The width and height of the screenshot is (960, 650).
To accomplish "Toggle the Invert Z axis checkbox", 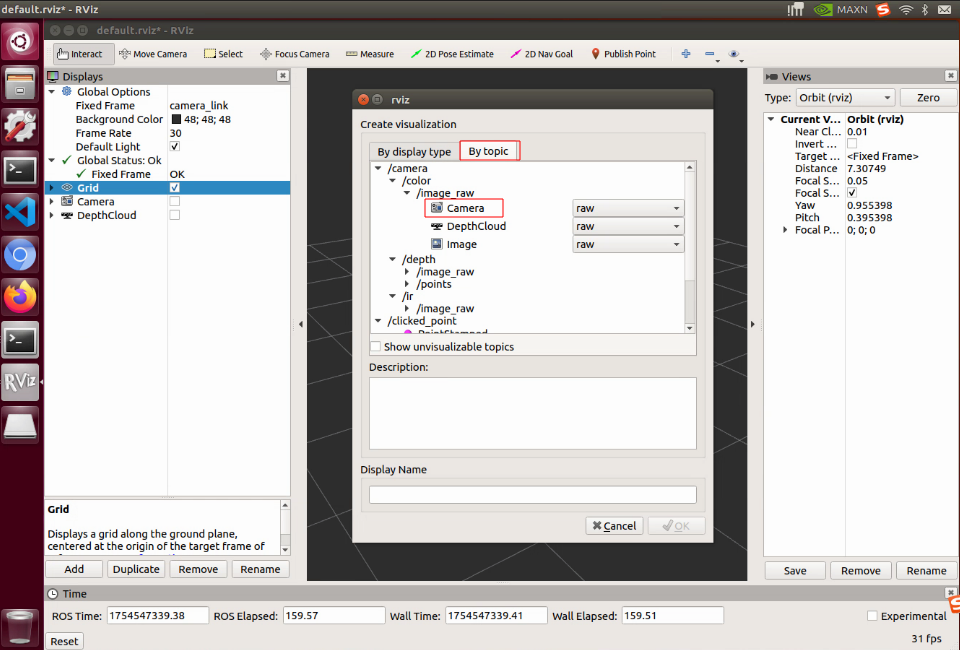I will pos(852,144).
